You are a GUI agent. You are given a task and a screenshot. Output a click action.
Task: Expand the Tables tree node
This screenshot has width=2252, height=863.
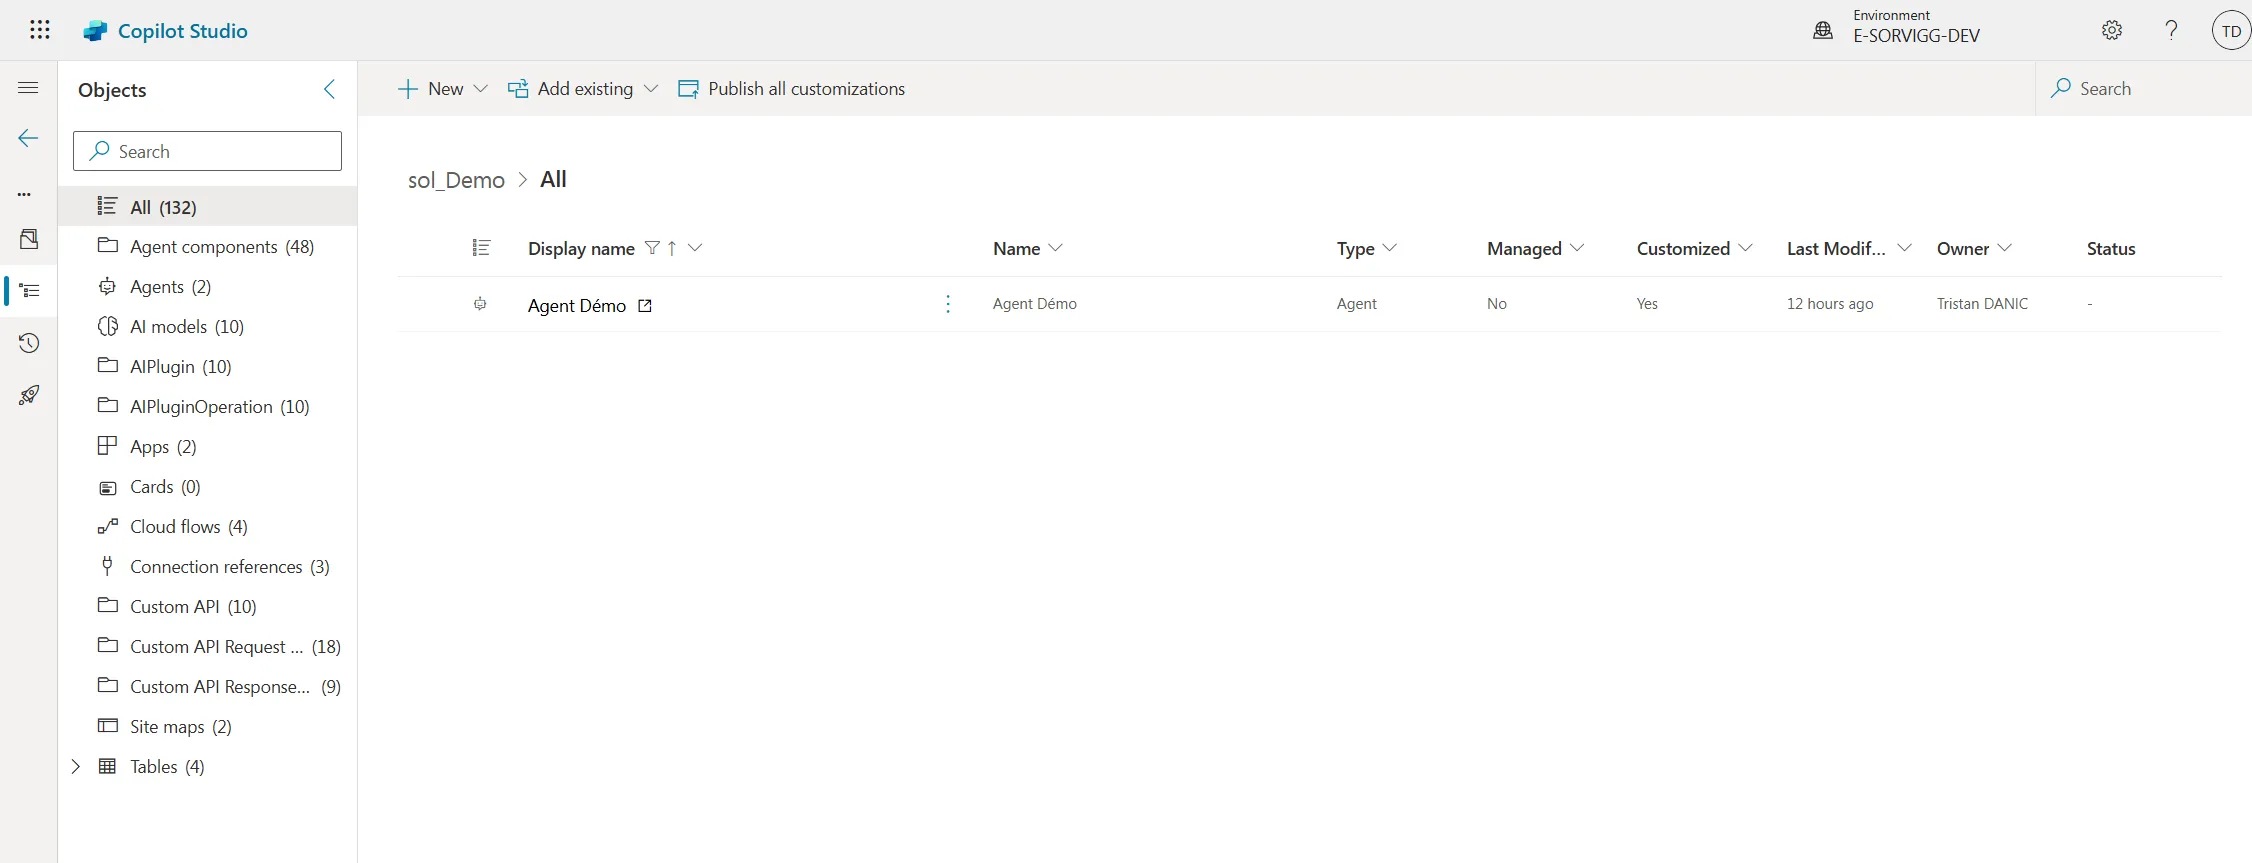pyautogui.click(x=75, y=767)
